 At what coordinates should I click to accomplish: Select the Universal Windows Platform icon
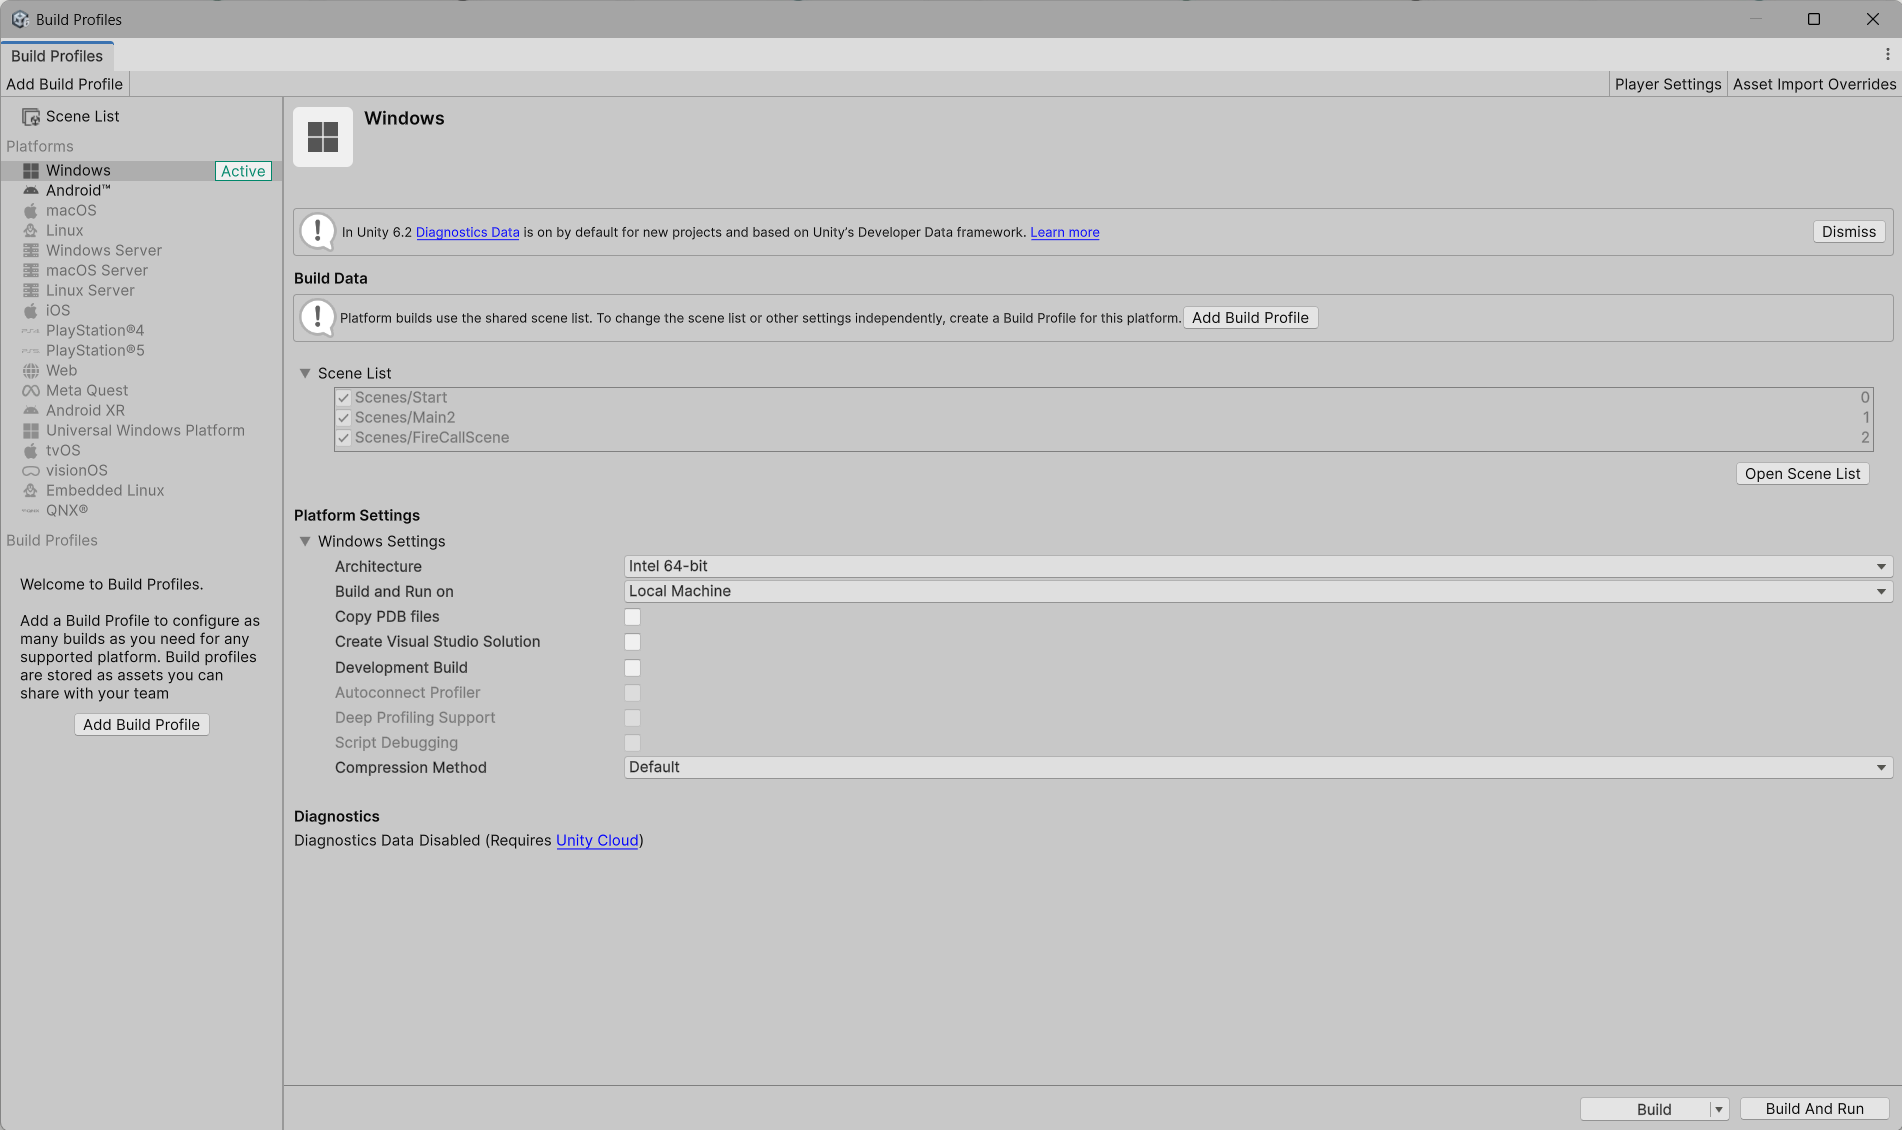(x=31, y=431)
